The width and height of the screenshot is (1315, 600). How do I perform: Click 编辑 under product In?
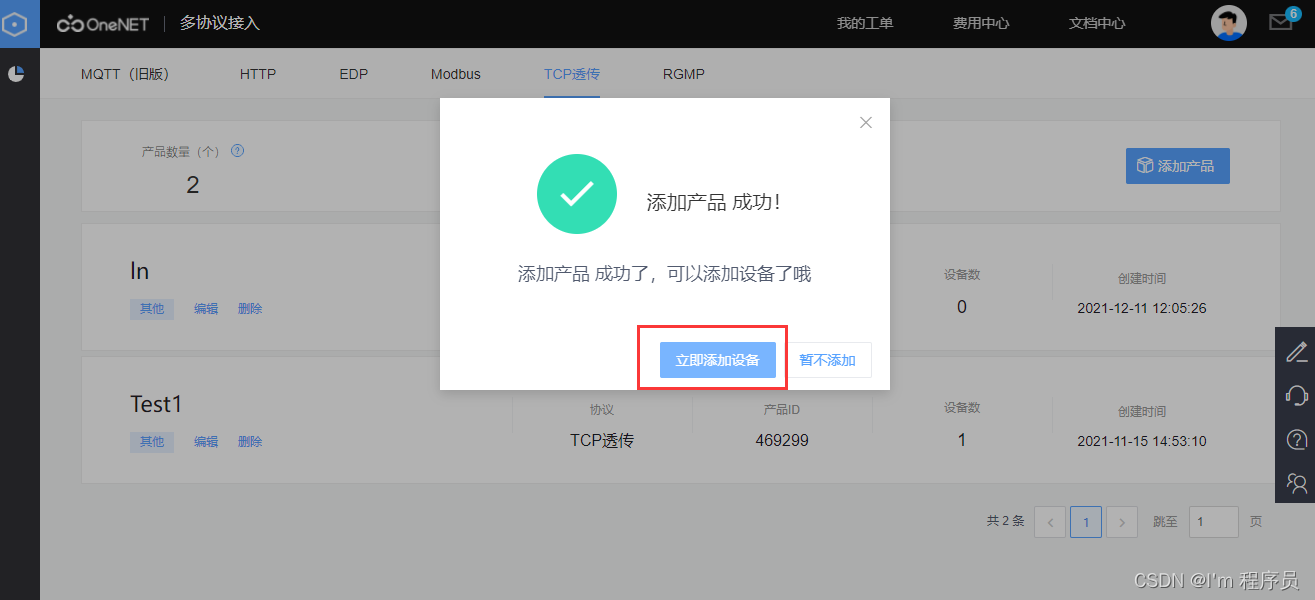206,308
